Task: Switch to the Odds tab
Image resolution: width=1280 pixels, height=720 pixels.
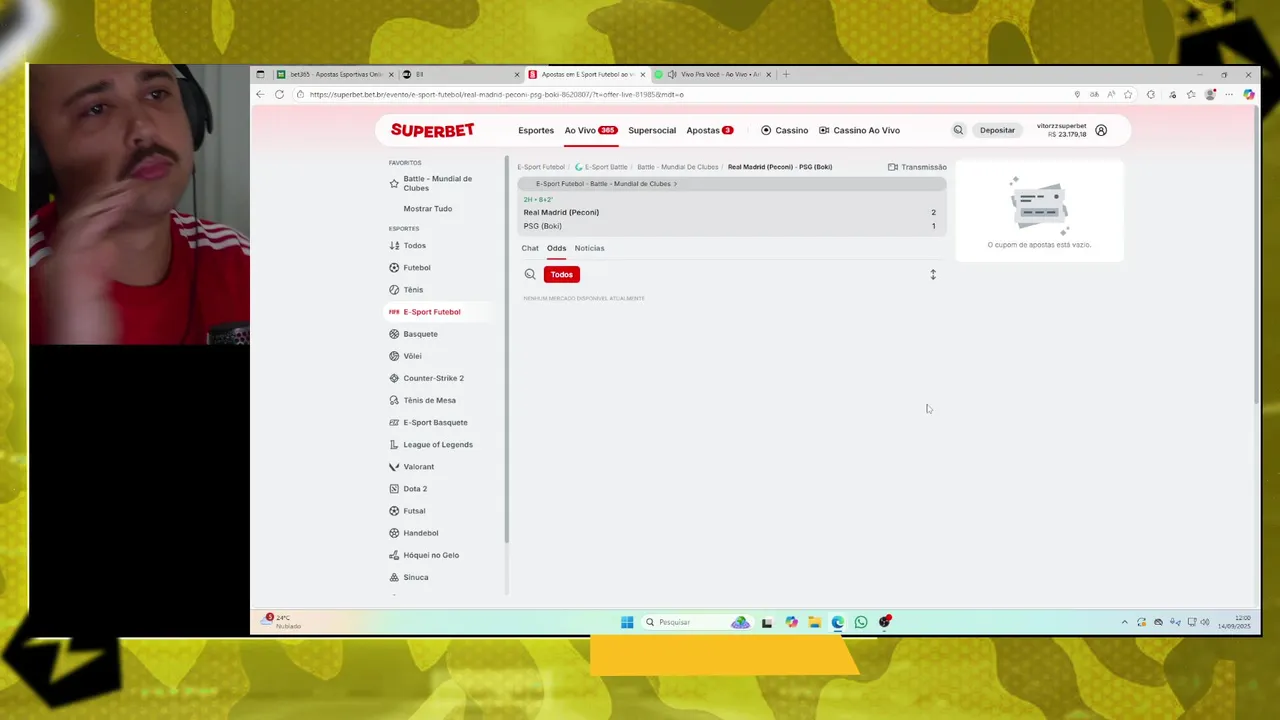Action: 556,248
